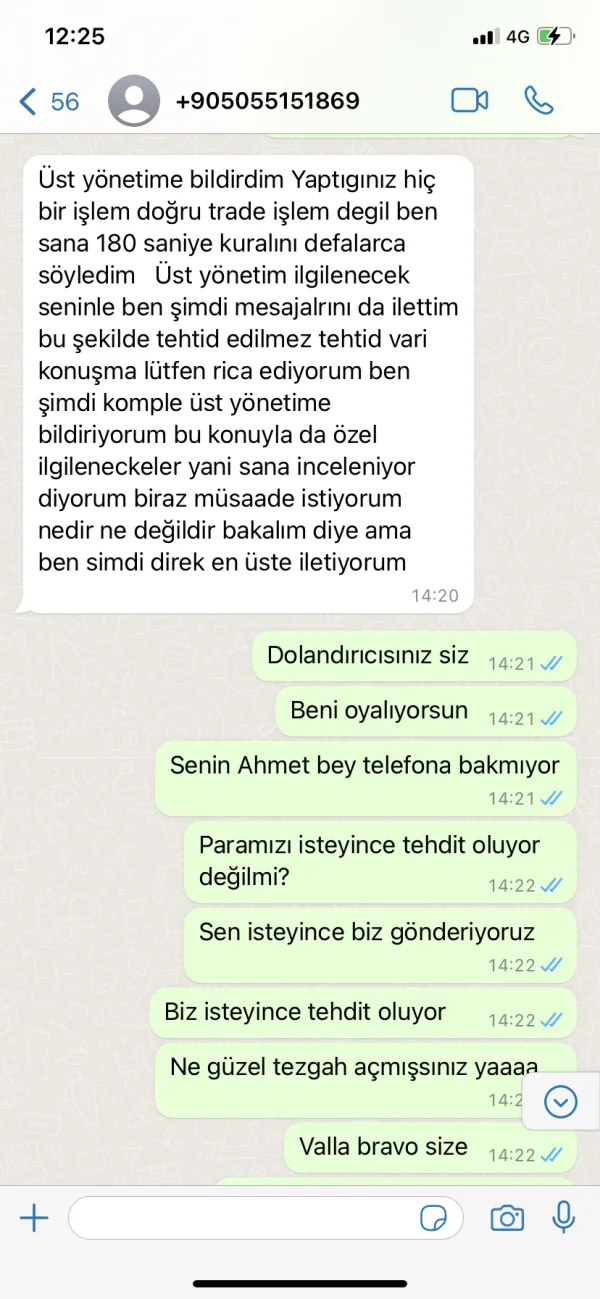
Task: Tap the 'Beni oyalıyorsun' message bubble
Action: point(426,712)
